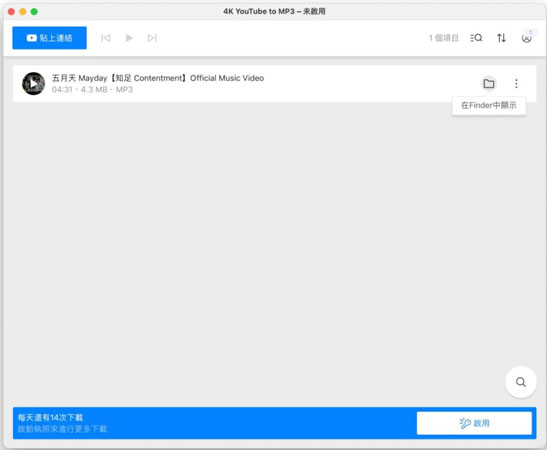Click the 04:31 · 4.3 MB · MP3 details
547x450 pixels.
pyautogui.click(x=92, y=90)
